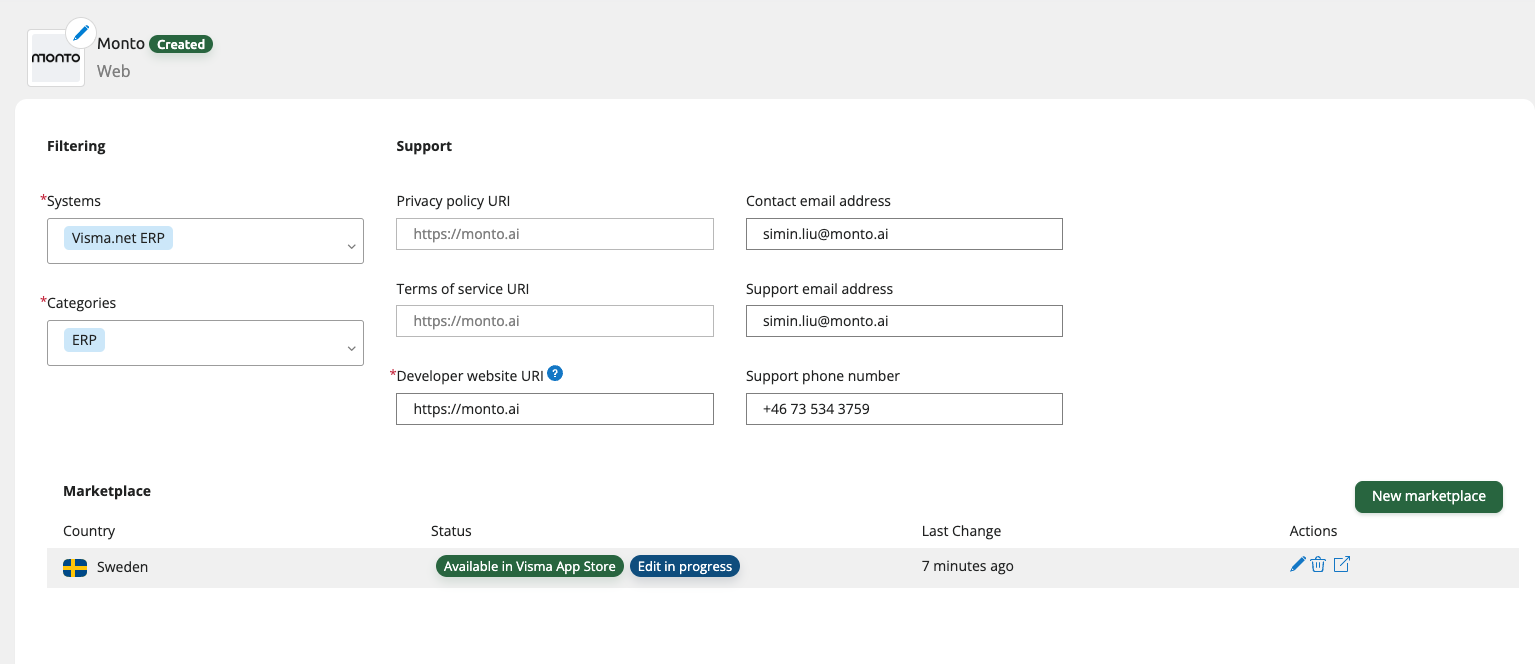Select the Contact email address field
Image resolution: width=1535 pixels, height=664 pixels.
[x=904, y=234]
